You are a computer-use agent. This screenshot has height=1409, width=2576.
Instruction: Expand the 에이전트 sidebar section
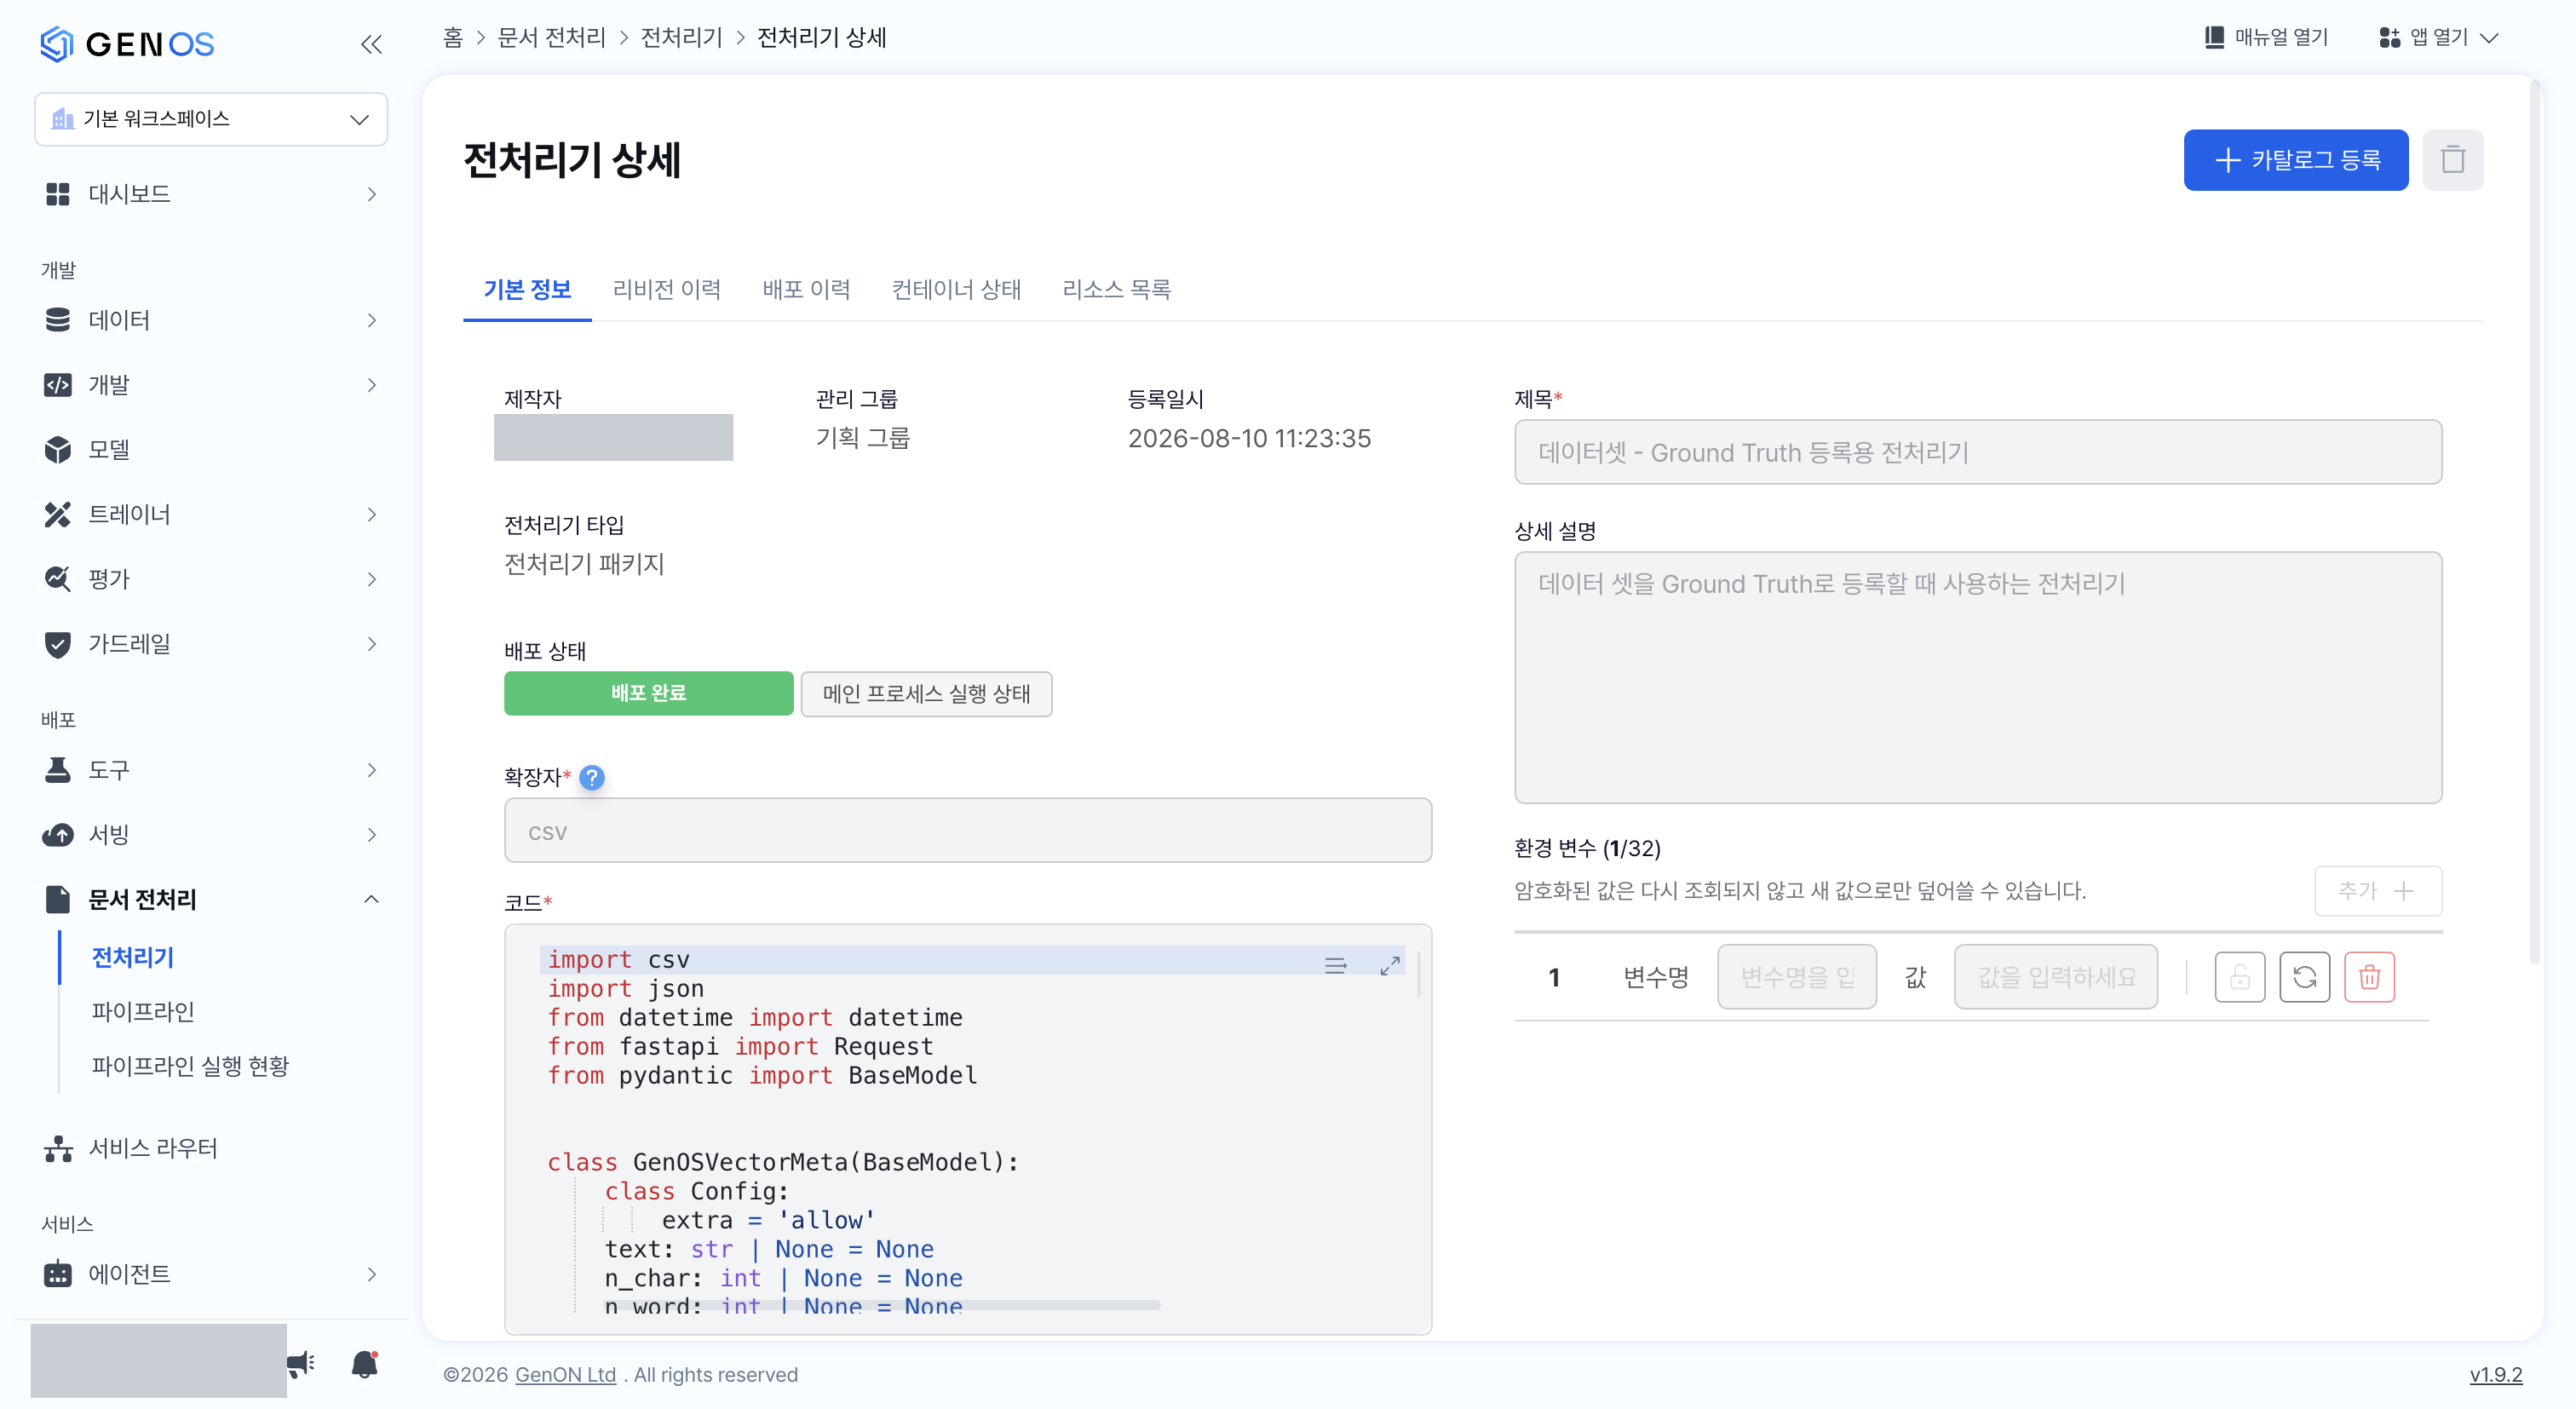tap(210, 1274)
